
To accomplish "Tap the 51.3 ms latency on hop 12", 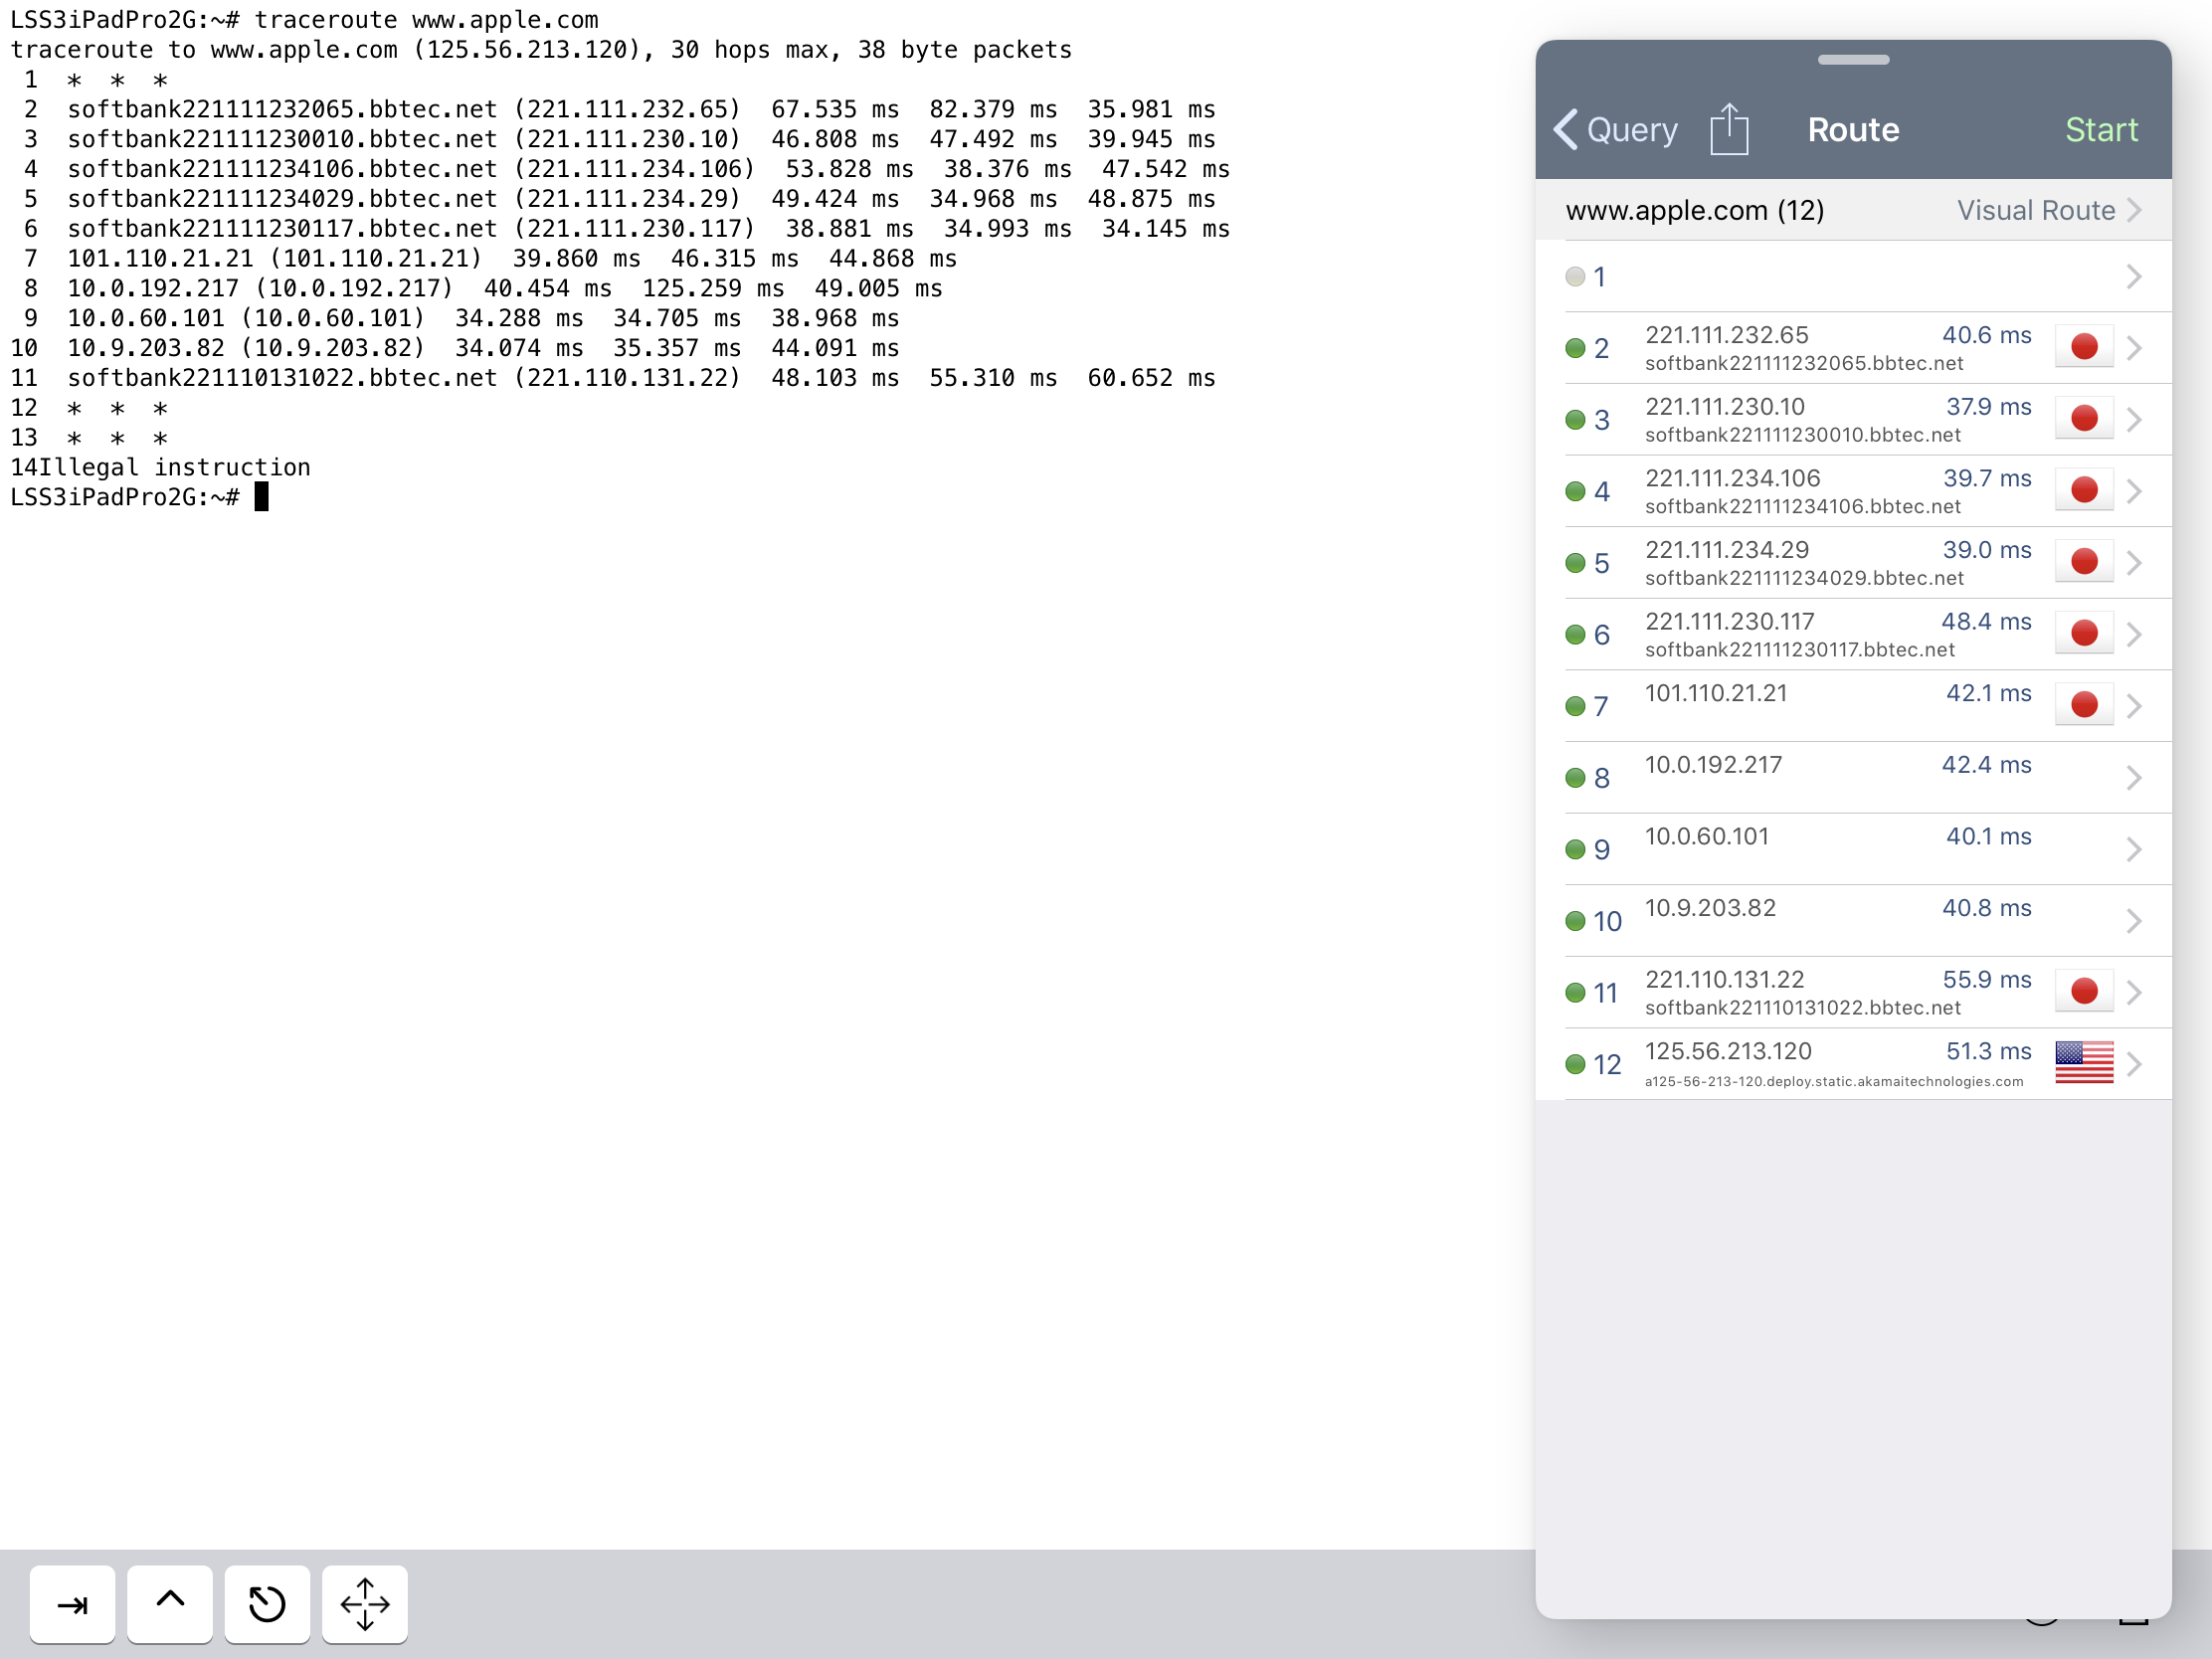I will (1988, 1051).
